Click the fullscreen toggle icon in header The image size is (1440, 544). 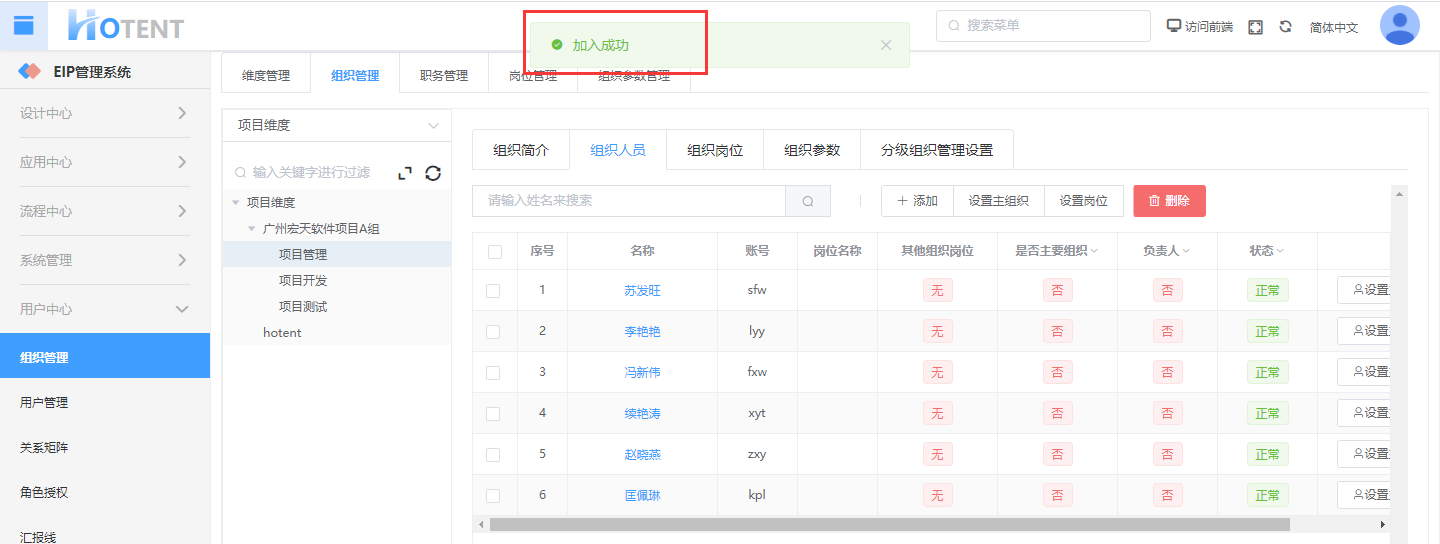(x=1255, y=27)
